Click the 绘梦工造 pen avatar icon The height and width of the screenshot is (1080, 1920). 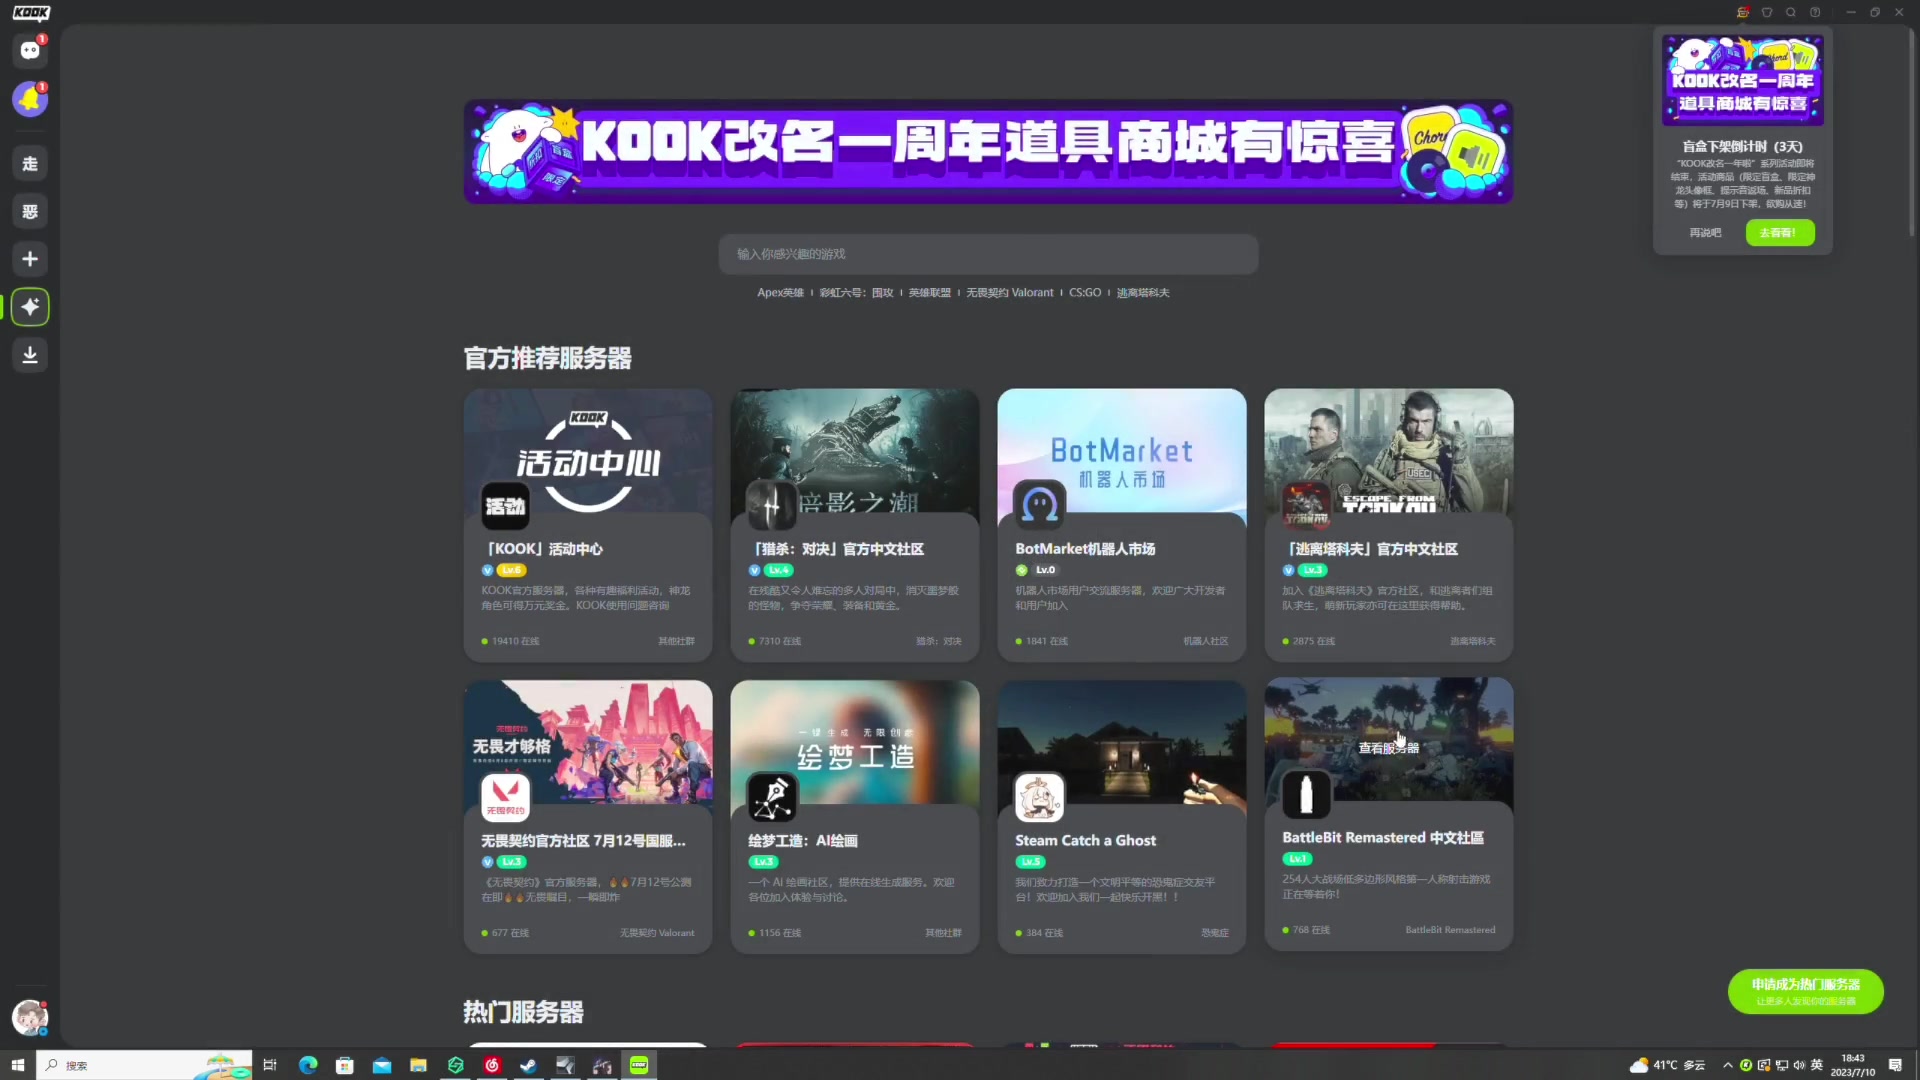tap(772, 797)
